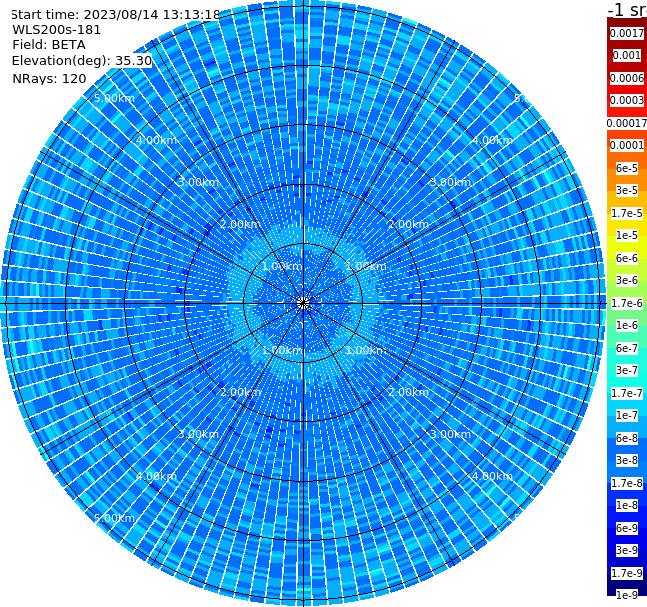Select the 0.0001 colorbar tick label
647x607 pixels.
coord(627,145)
